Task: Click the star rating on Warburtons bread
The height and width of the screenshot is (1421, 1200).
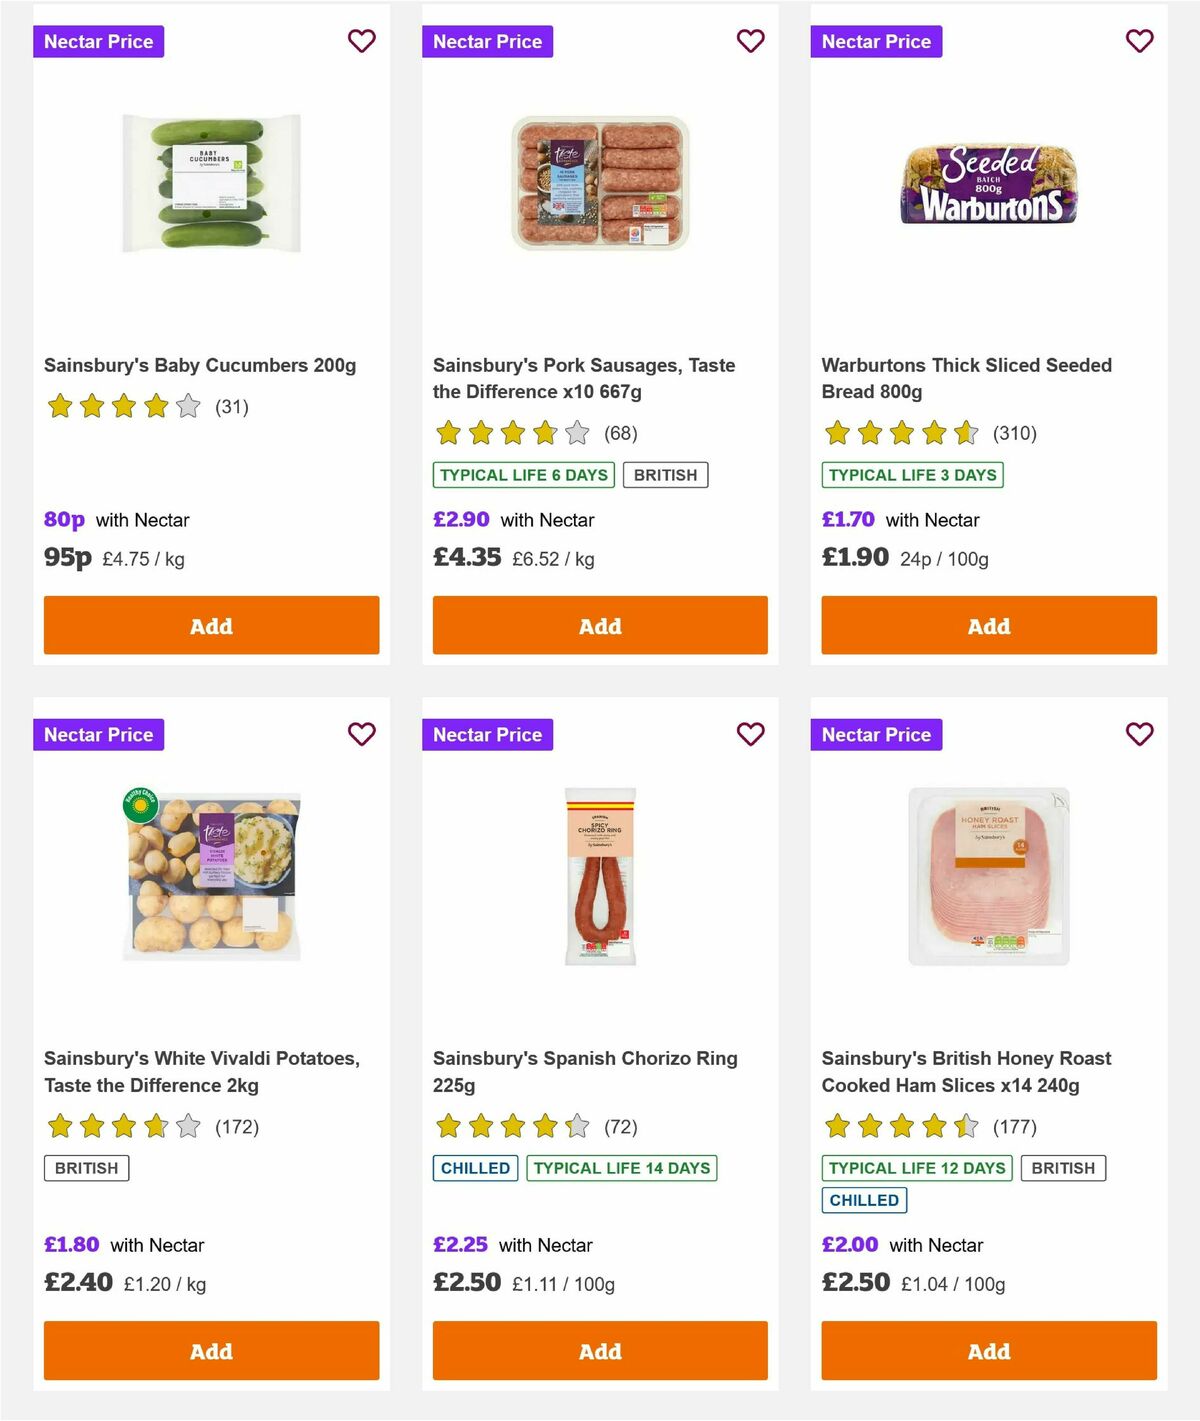Action: [x=899, y=433]
